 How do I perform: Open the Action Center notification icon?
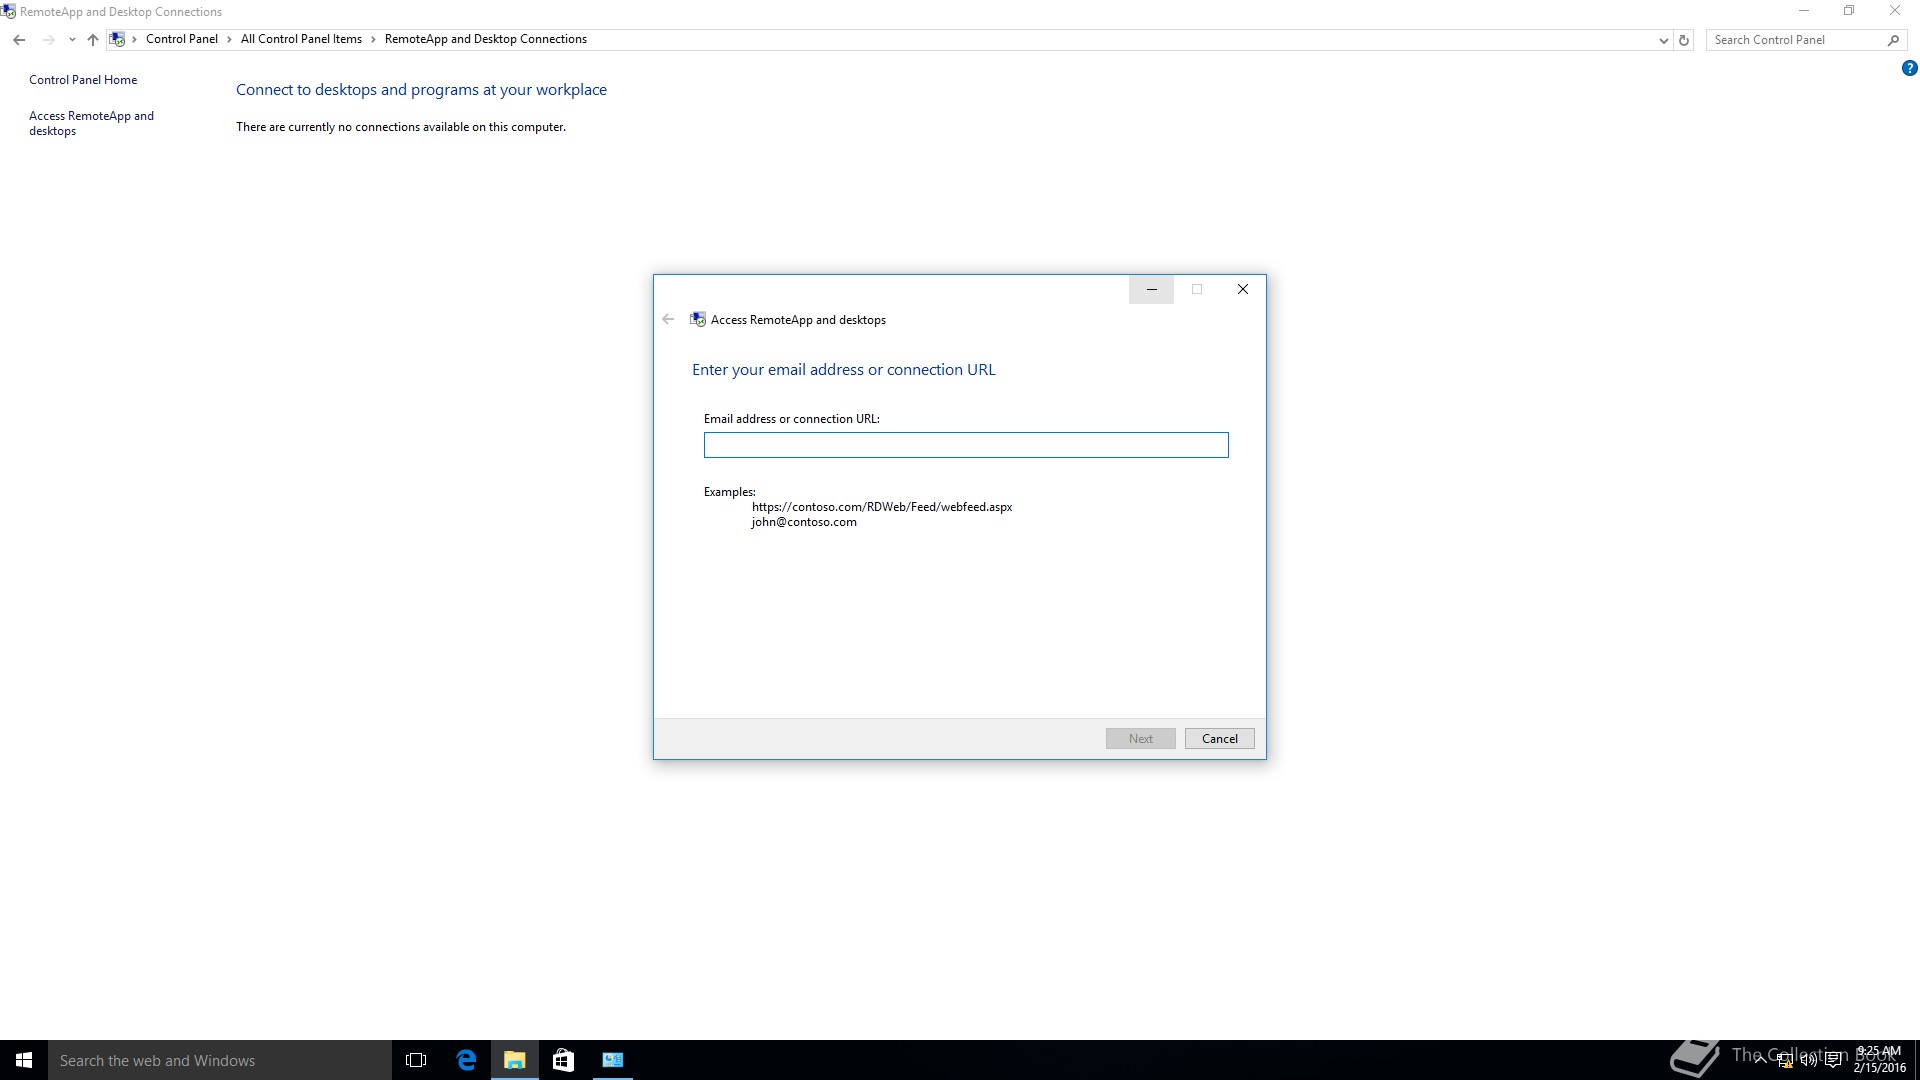(x=1833, y=1061)
